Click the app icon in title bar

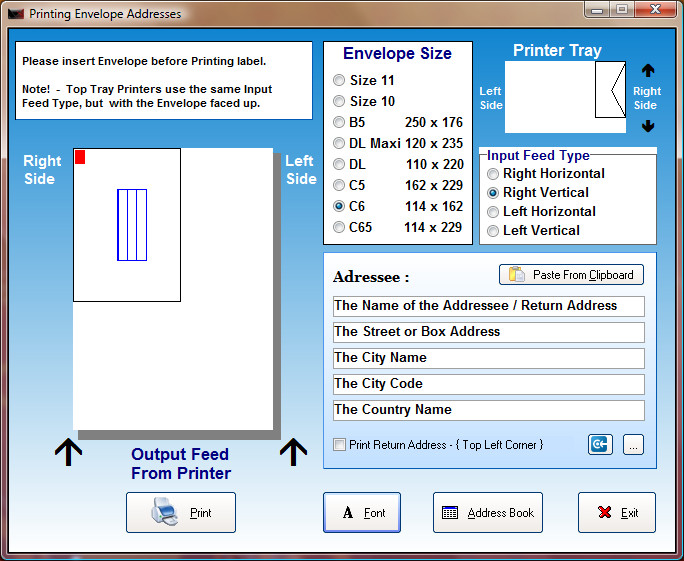pos(16,14)
